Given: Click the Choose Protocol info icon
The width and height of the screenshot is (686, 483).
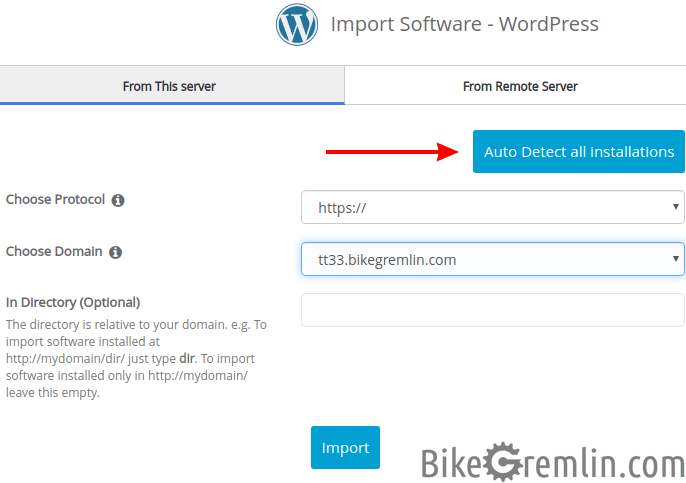Looking at the screenshot, I should coord(118,200).
